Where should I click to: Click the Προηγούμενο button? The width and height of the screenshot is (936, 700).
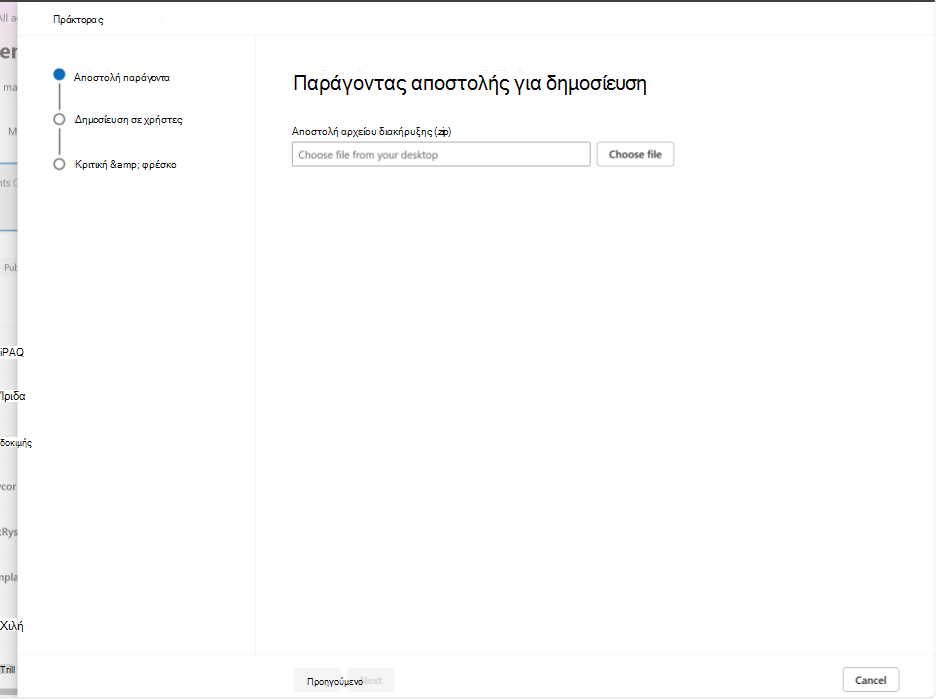318,680
